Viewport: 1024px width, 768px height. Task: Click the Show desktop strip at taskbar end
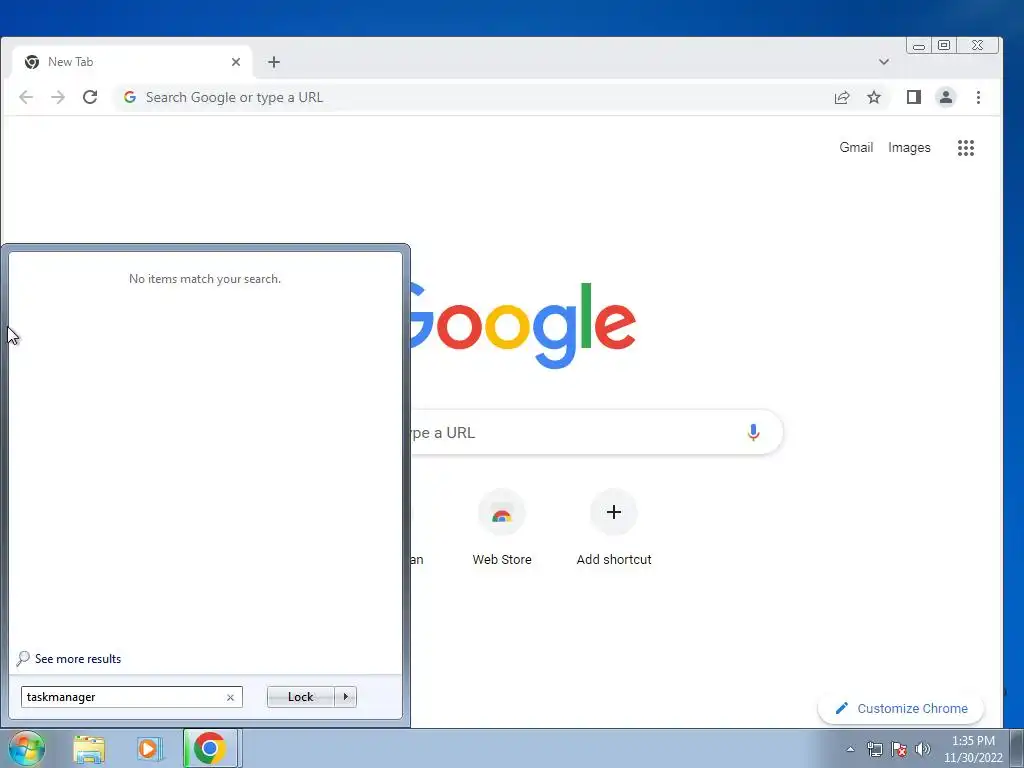pos(1017,748)
